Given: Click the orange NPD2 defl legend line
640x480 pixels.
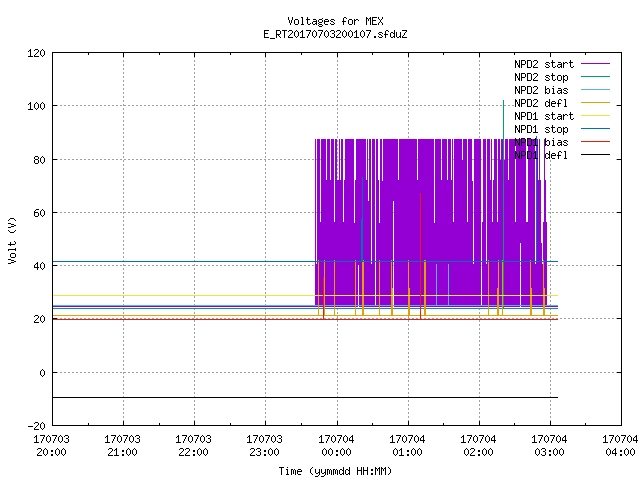Looking at the screenshot, I should [595, 103].
